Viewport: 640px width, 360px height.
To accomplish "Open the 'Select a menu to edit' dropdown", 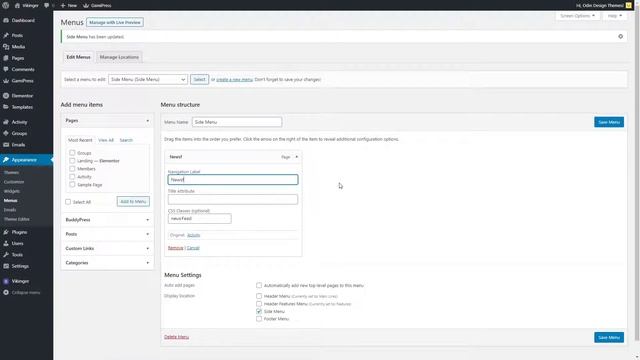I will tap(148, 80).
